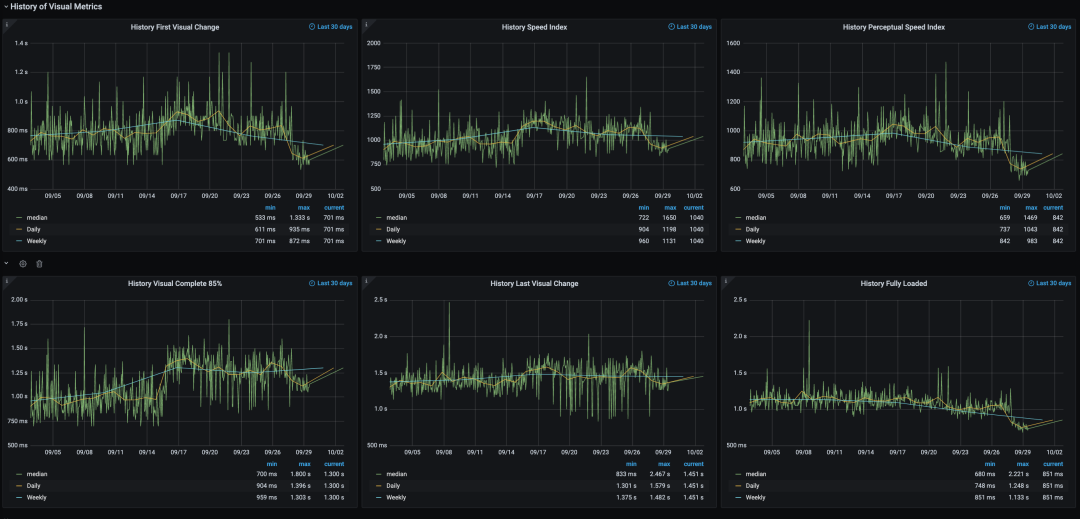Show info for History Speed Index panel
Image resolution: width=1080 pixels, height=519 pixels.
[x=366, y=24]
